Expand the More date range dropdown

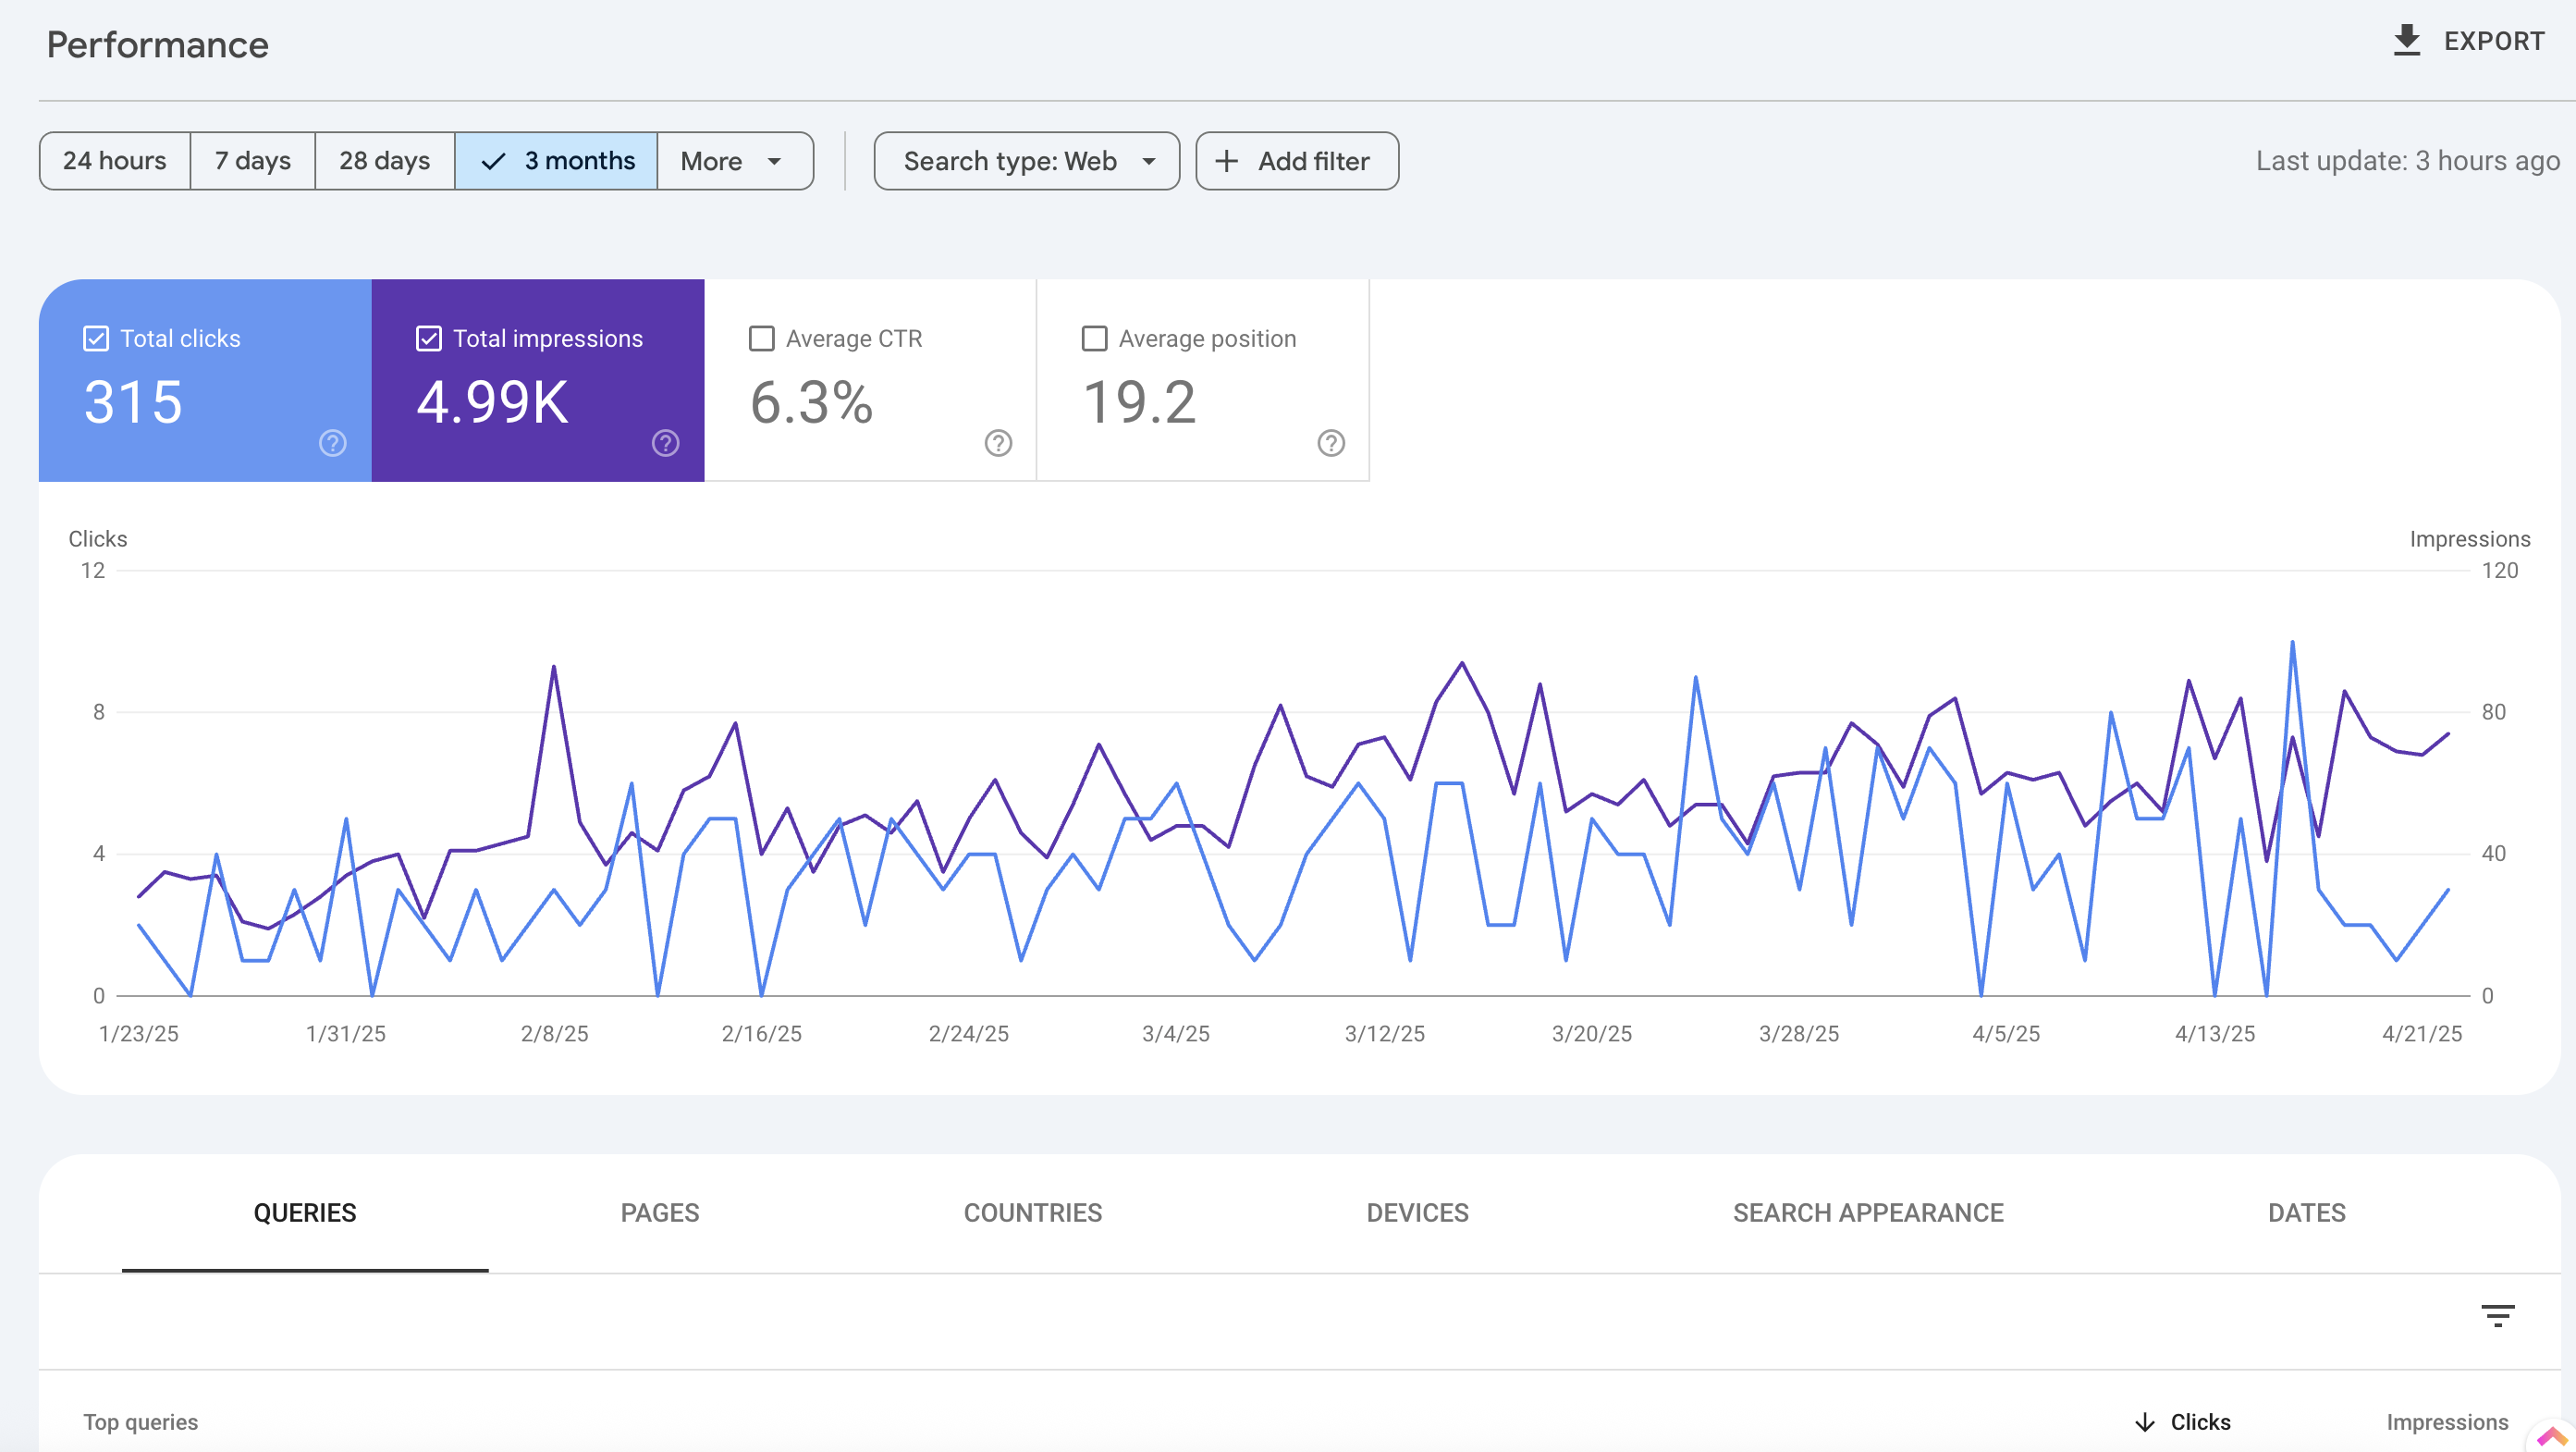pyautogui.click(x=734, y=161)
